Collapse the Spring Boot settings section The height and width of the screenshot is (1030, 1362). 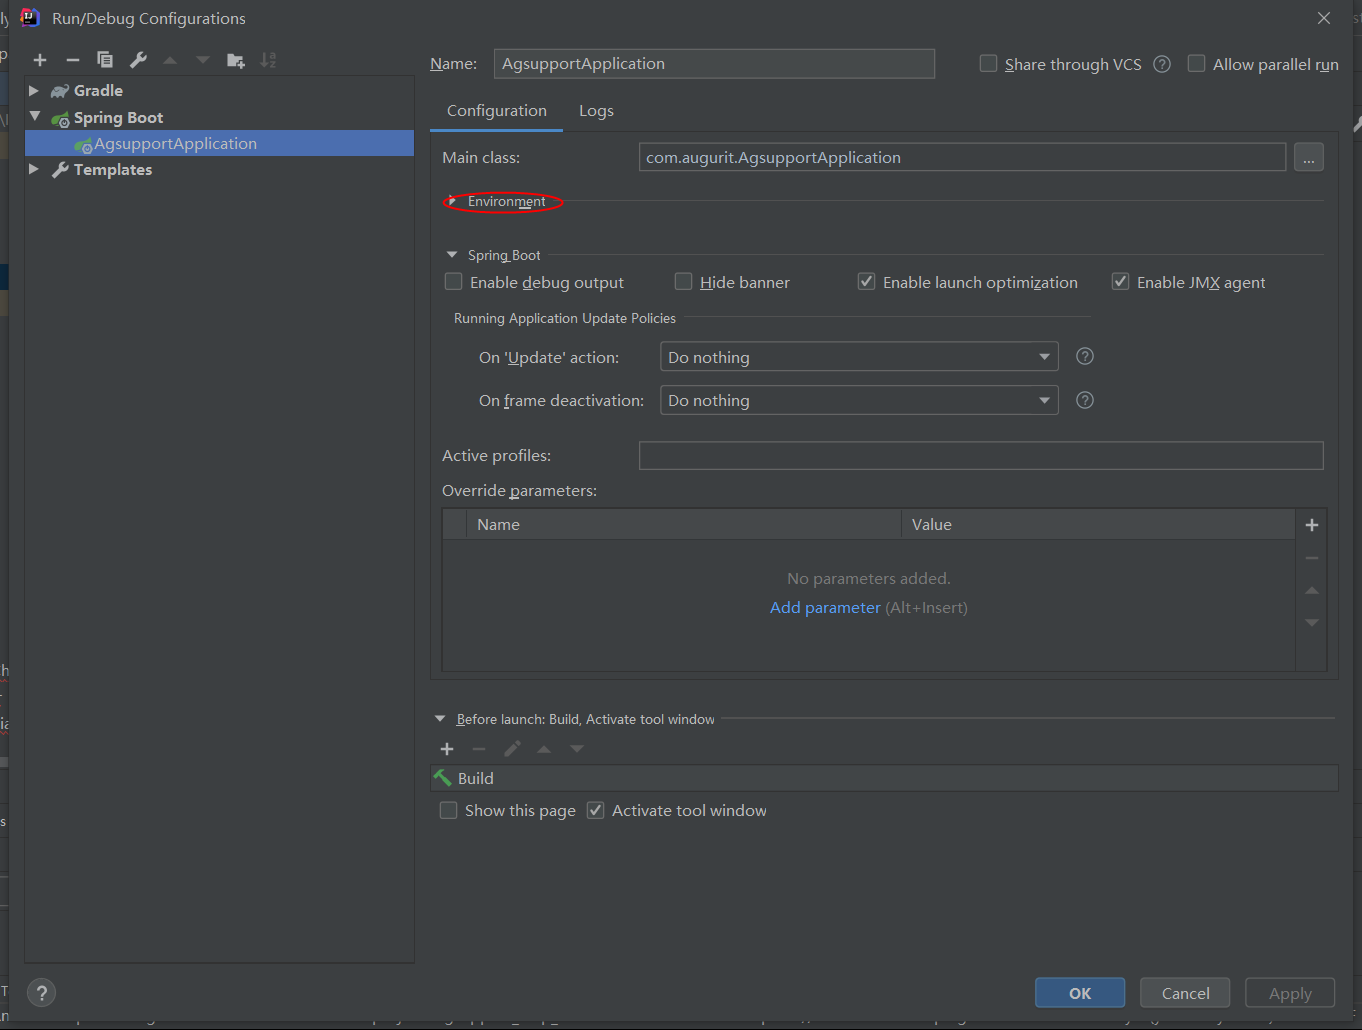click(452, 255)
